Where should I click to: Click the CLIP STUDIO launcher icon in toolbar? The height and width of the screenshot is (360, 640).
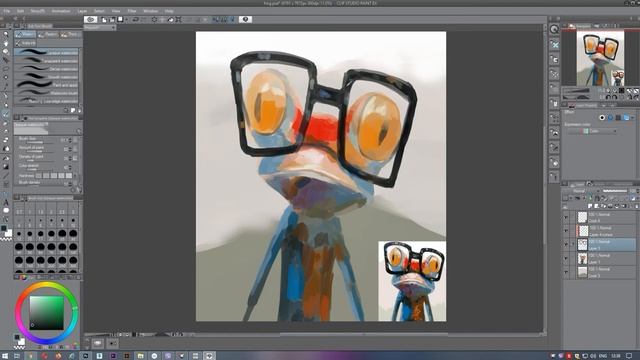91,20
